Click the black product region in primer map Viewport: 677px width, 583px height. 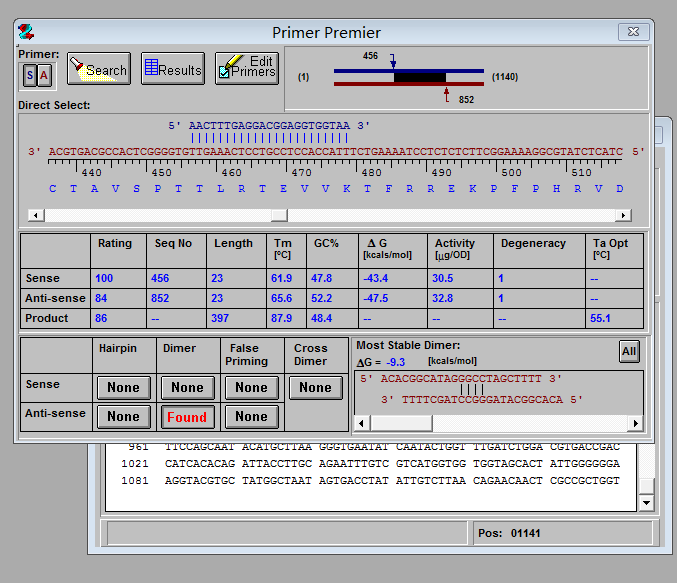pos(419,77)
